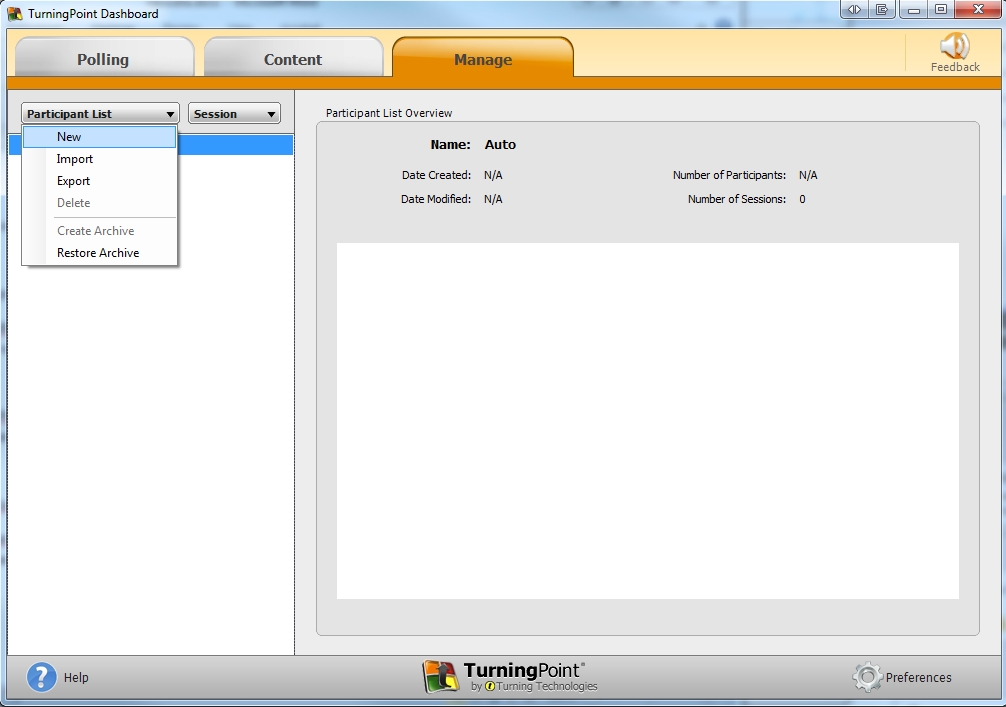This screenshot has height=707, width=1006.
Task: Click the name value "Auto"
Action: [x=500, y=144]
